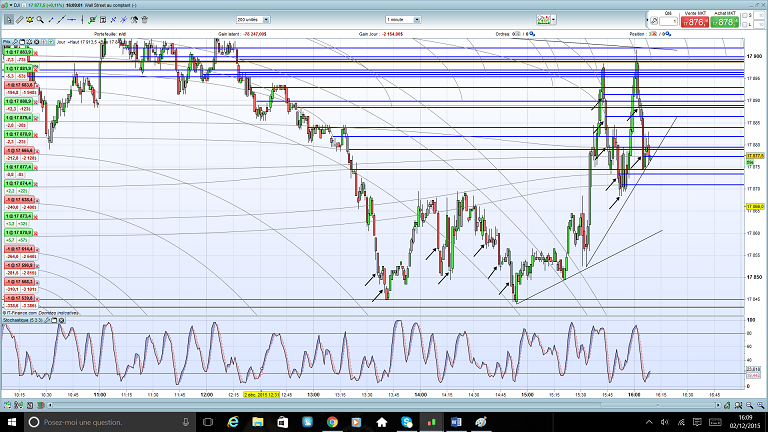Image resolution: width=768 pixels, height=432 pixels.
Task: Toggle the L checkbox
Action: [x=745, y=24]
